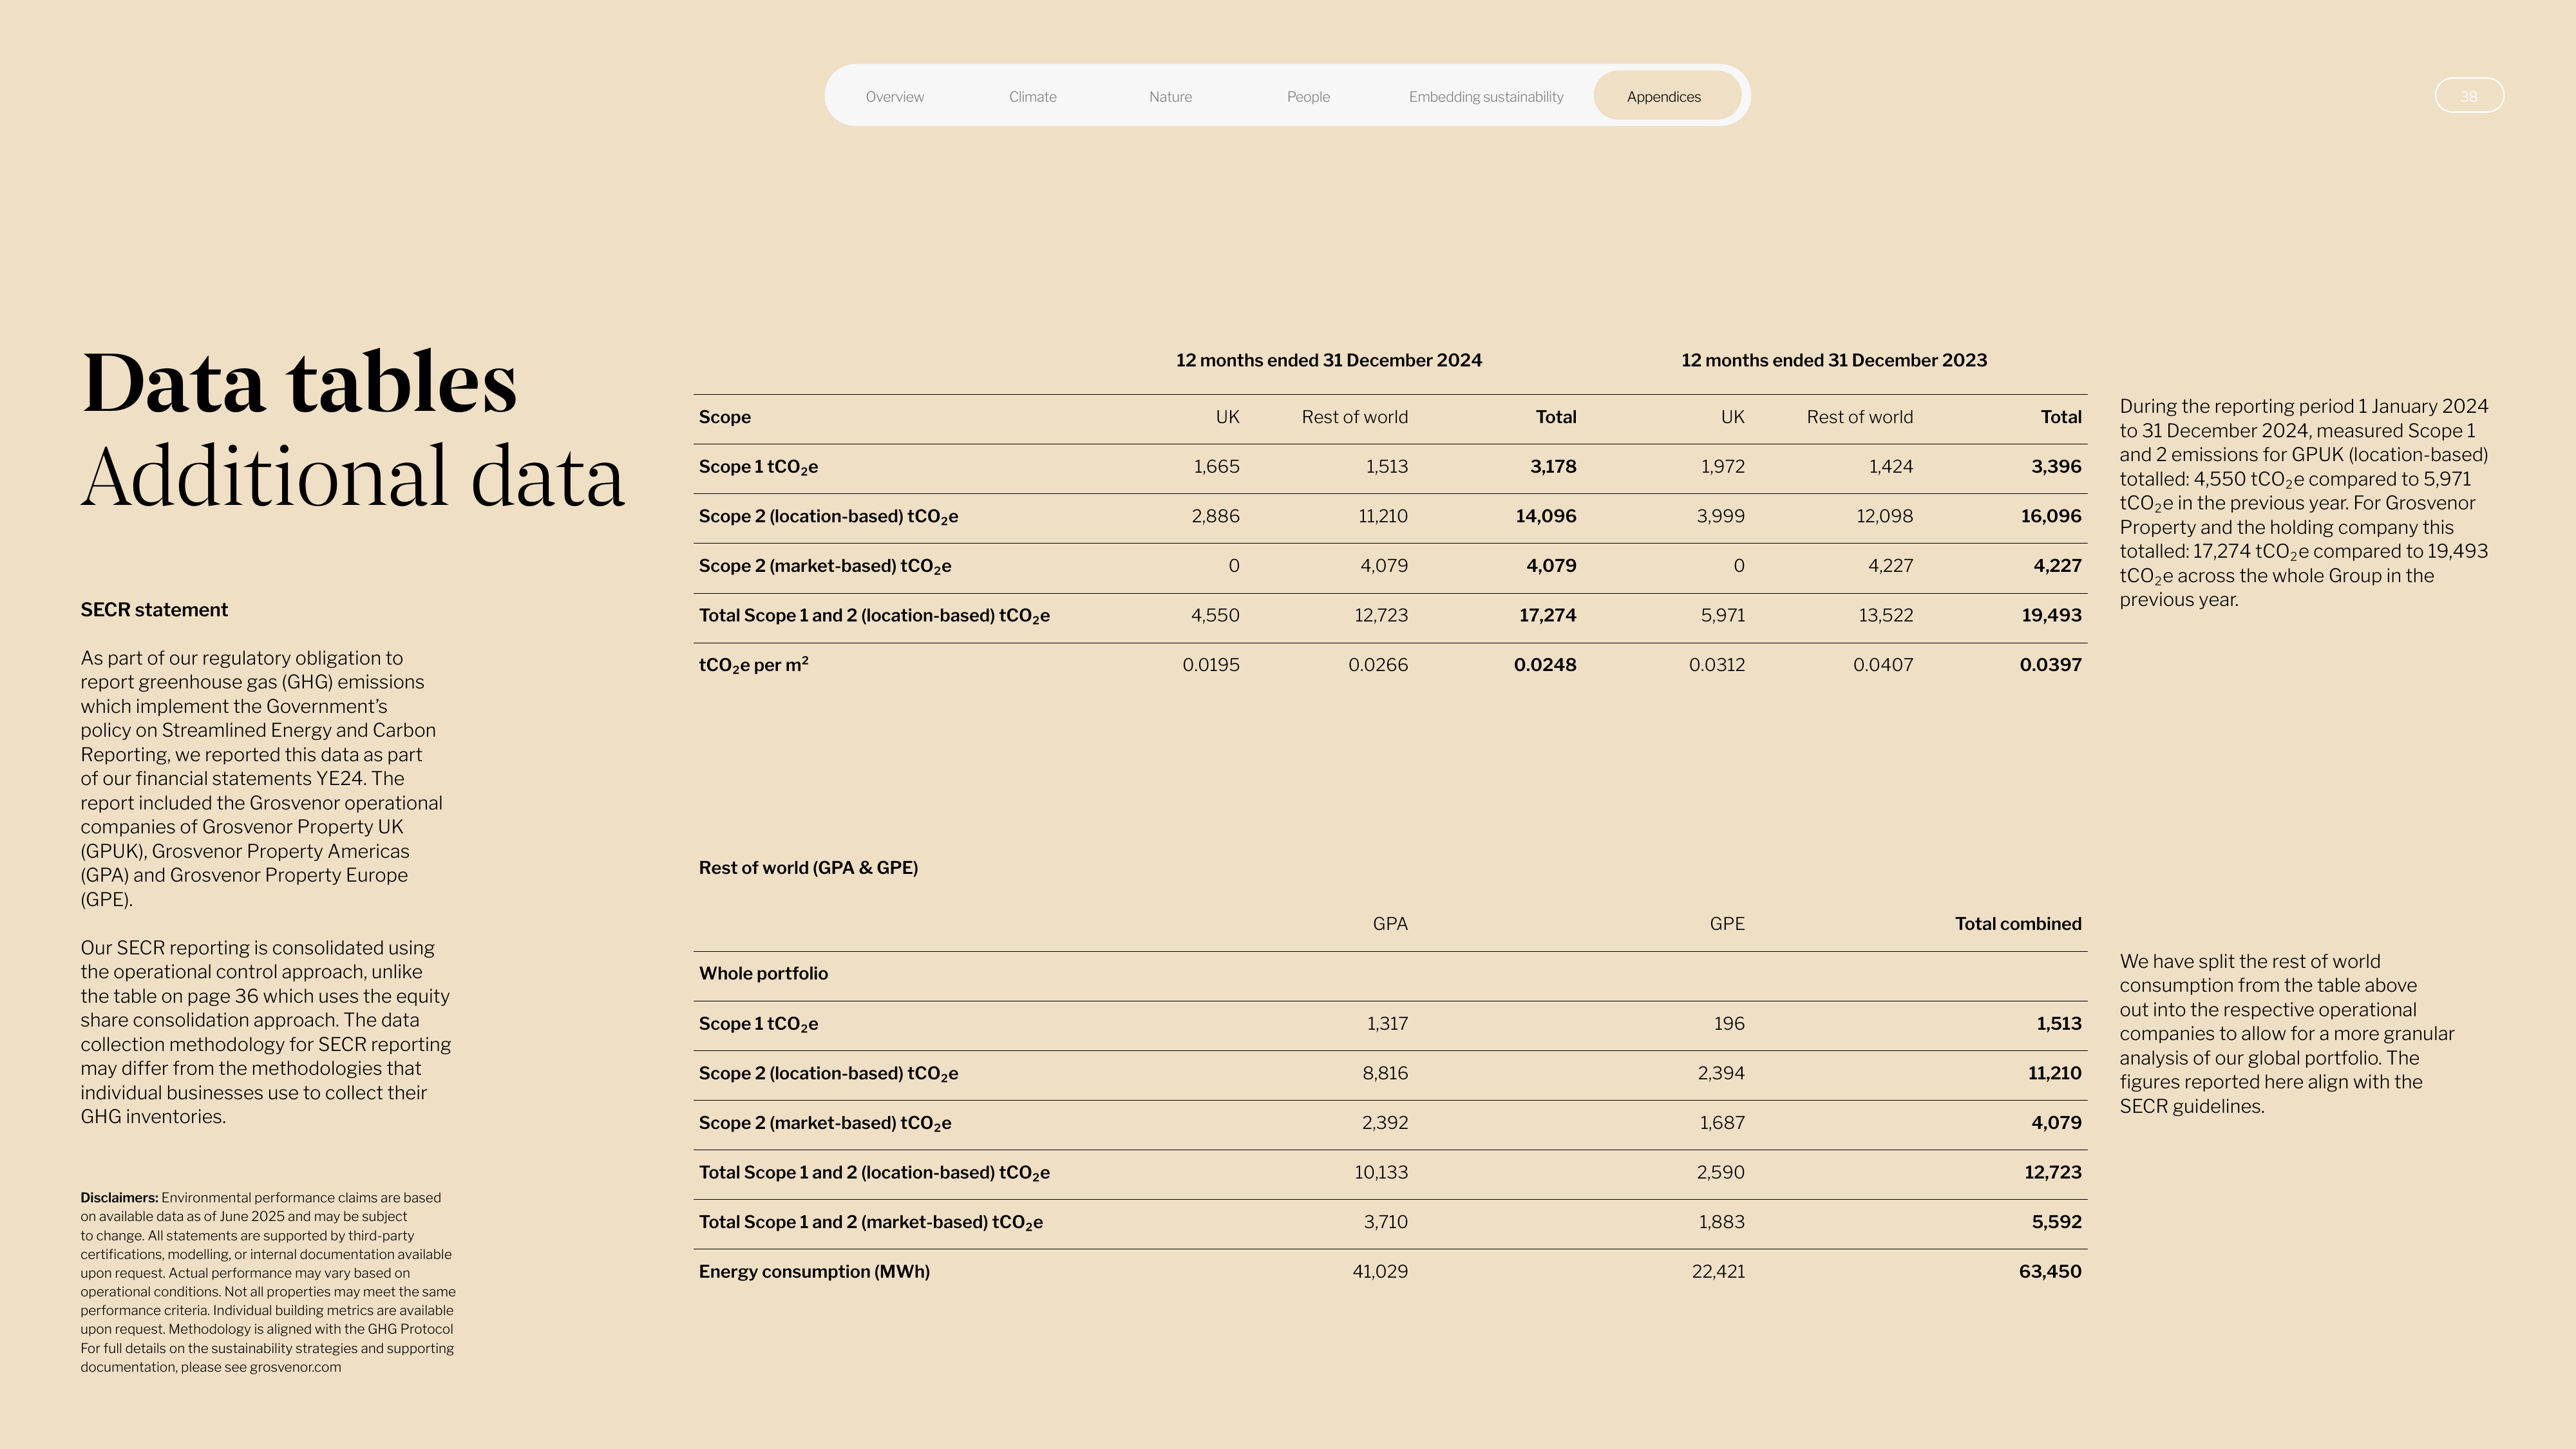This screenshot has height=1449, width=2576.
Task: Click the GPA column header
Action: 1390,924
